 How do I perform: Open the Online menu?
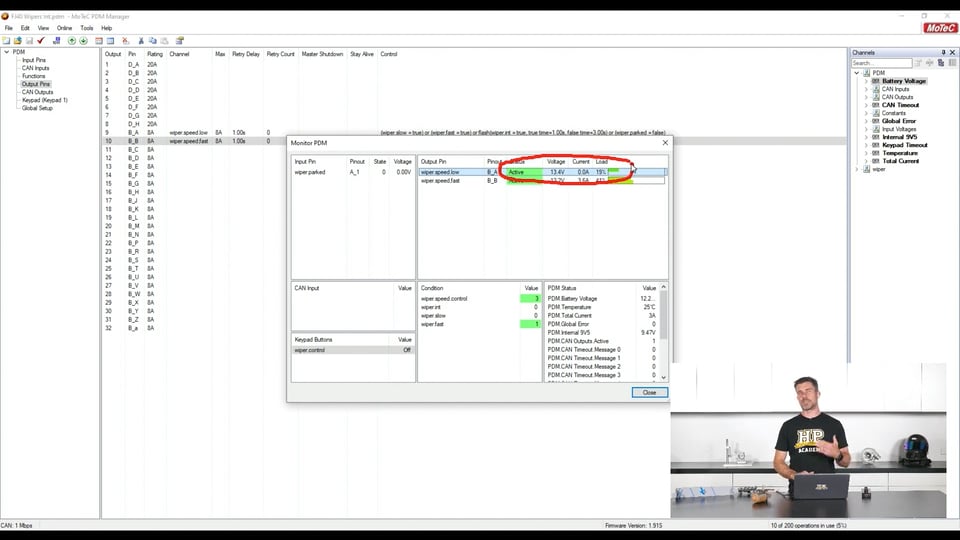[x=64, y=28]
